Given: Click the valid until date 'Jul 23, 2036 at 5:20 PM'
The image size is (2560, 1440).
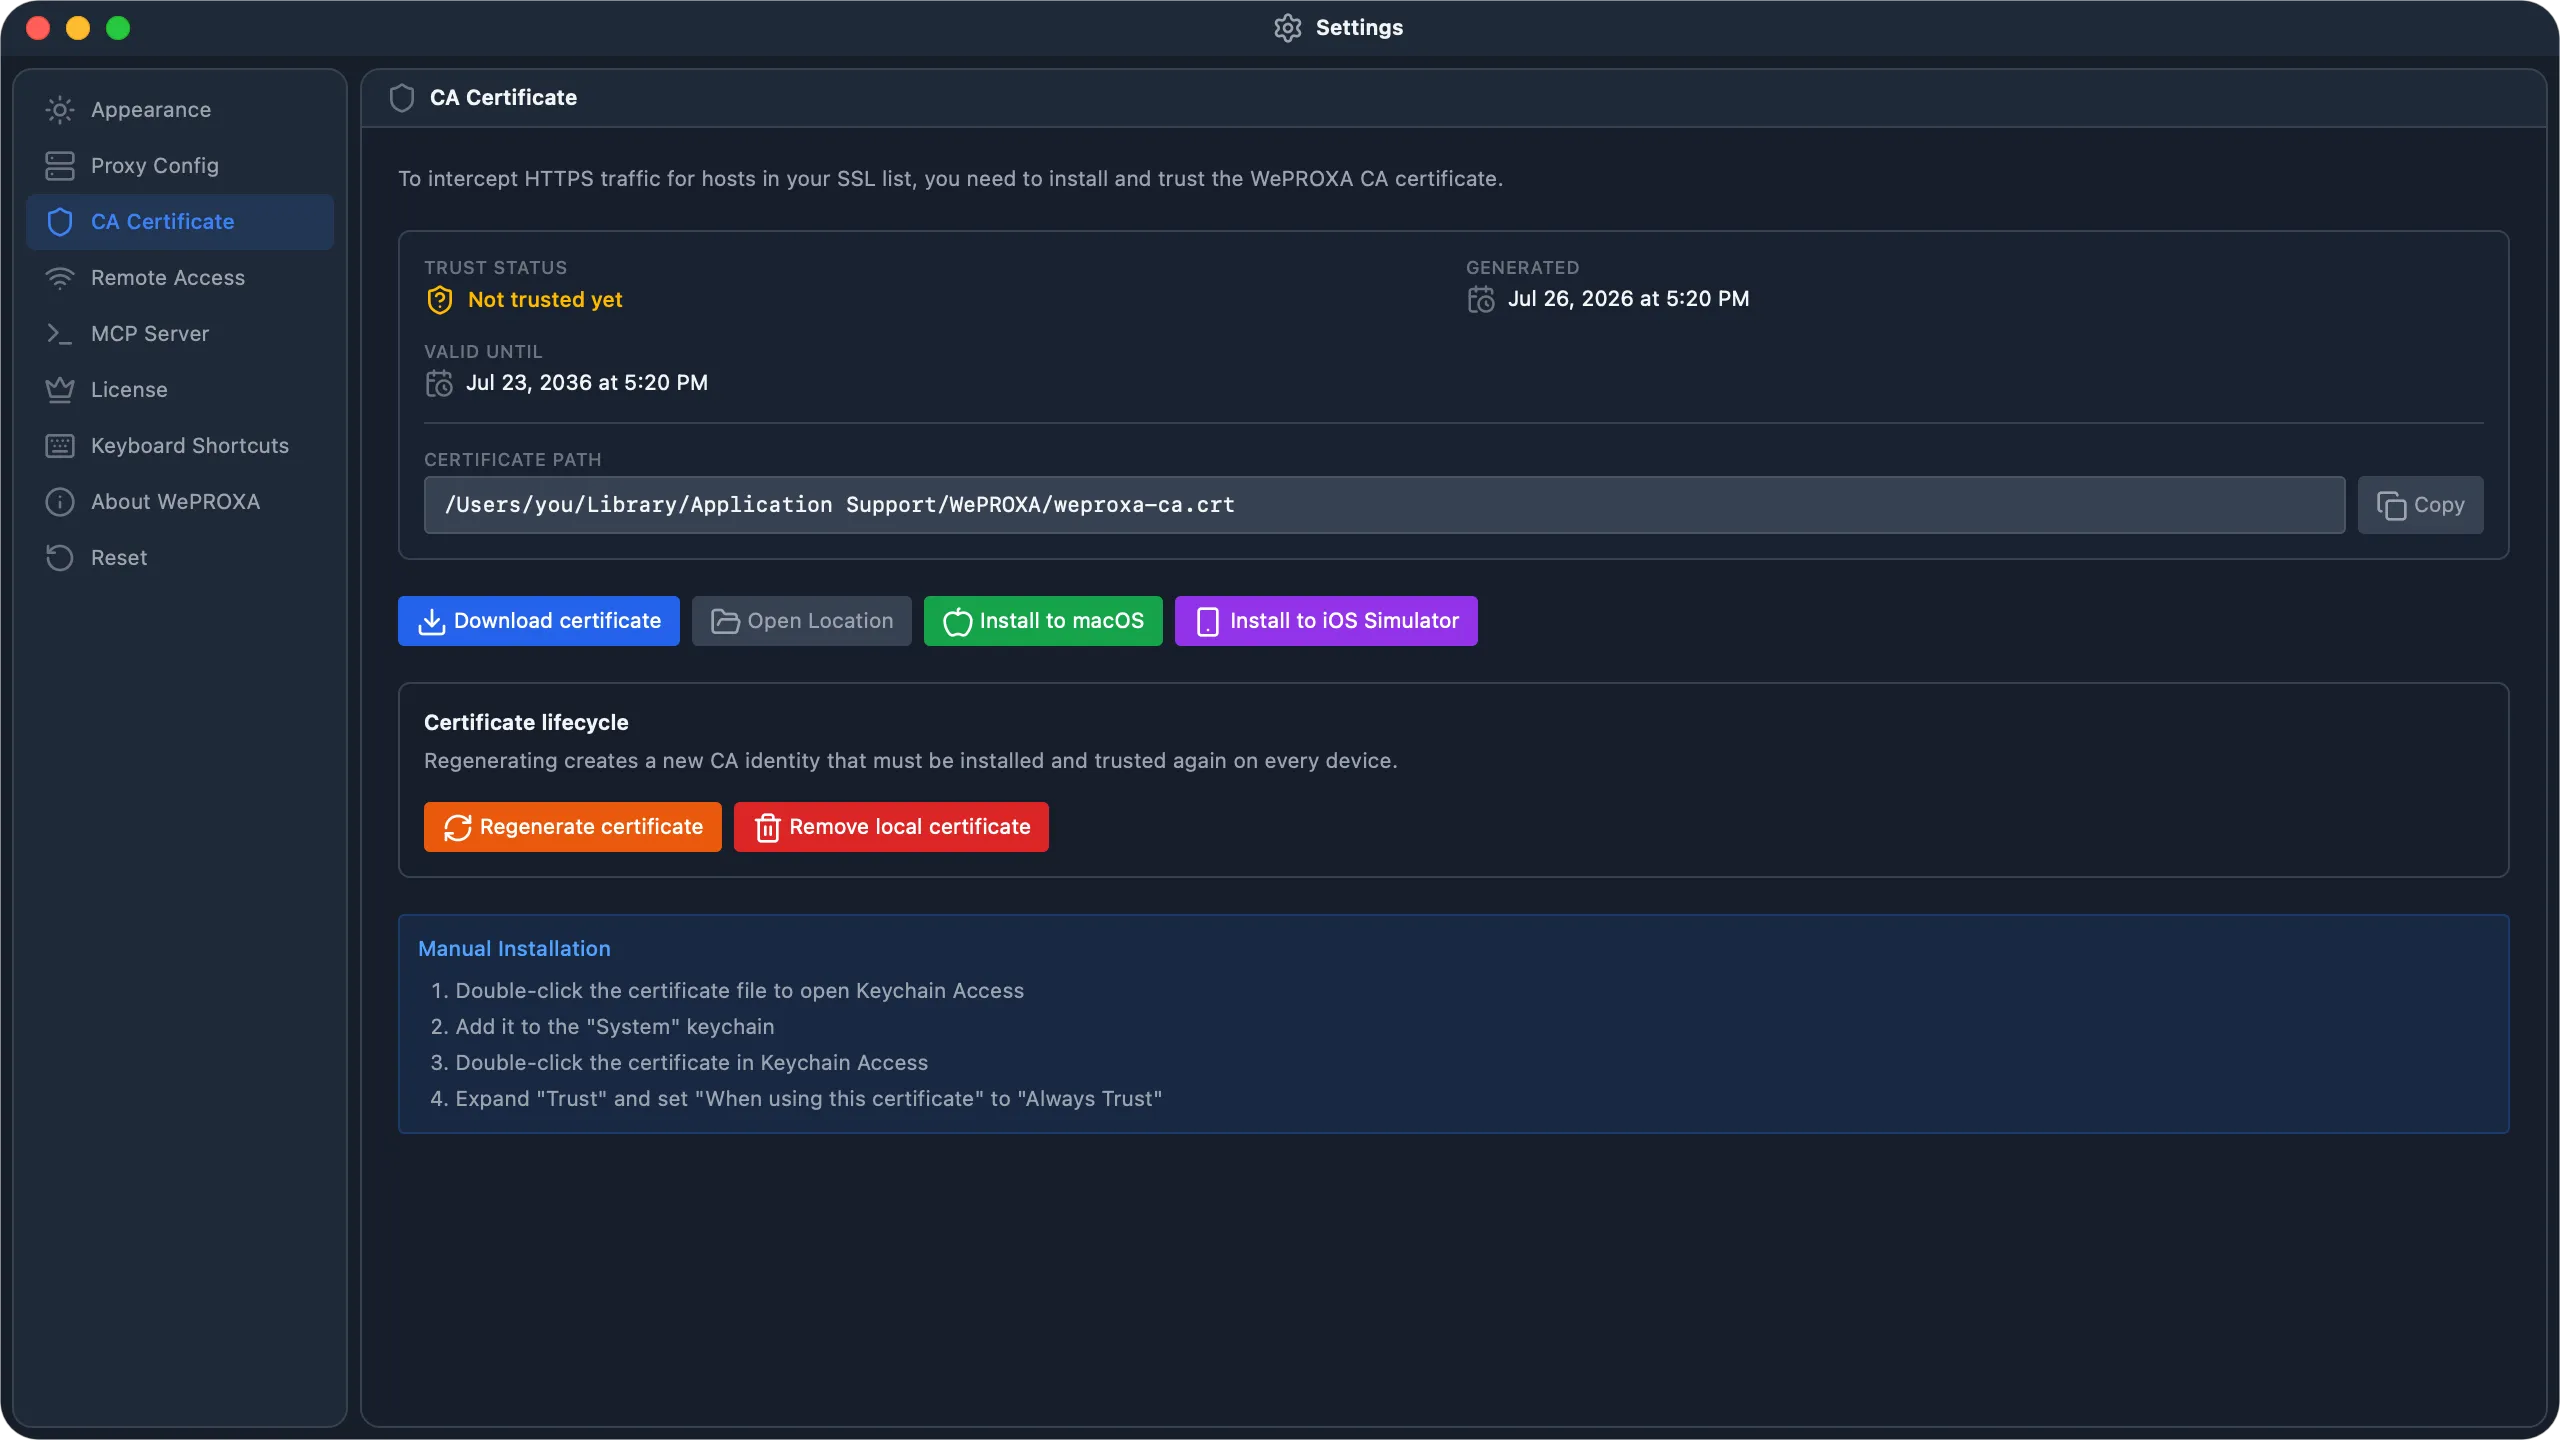Looking at the screenshot, I should pyautogui.click(x=587, y=383).
